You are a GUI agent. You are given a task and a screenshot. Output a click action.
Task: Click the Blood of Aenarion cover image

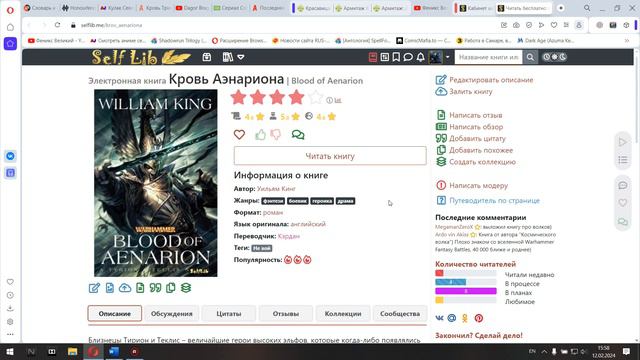(156, 183)
